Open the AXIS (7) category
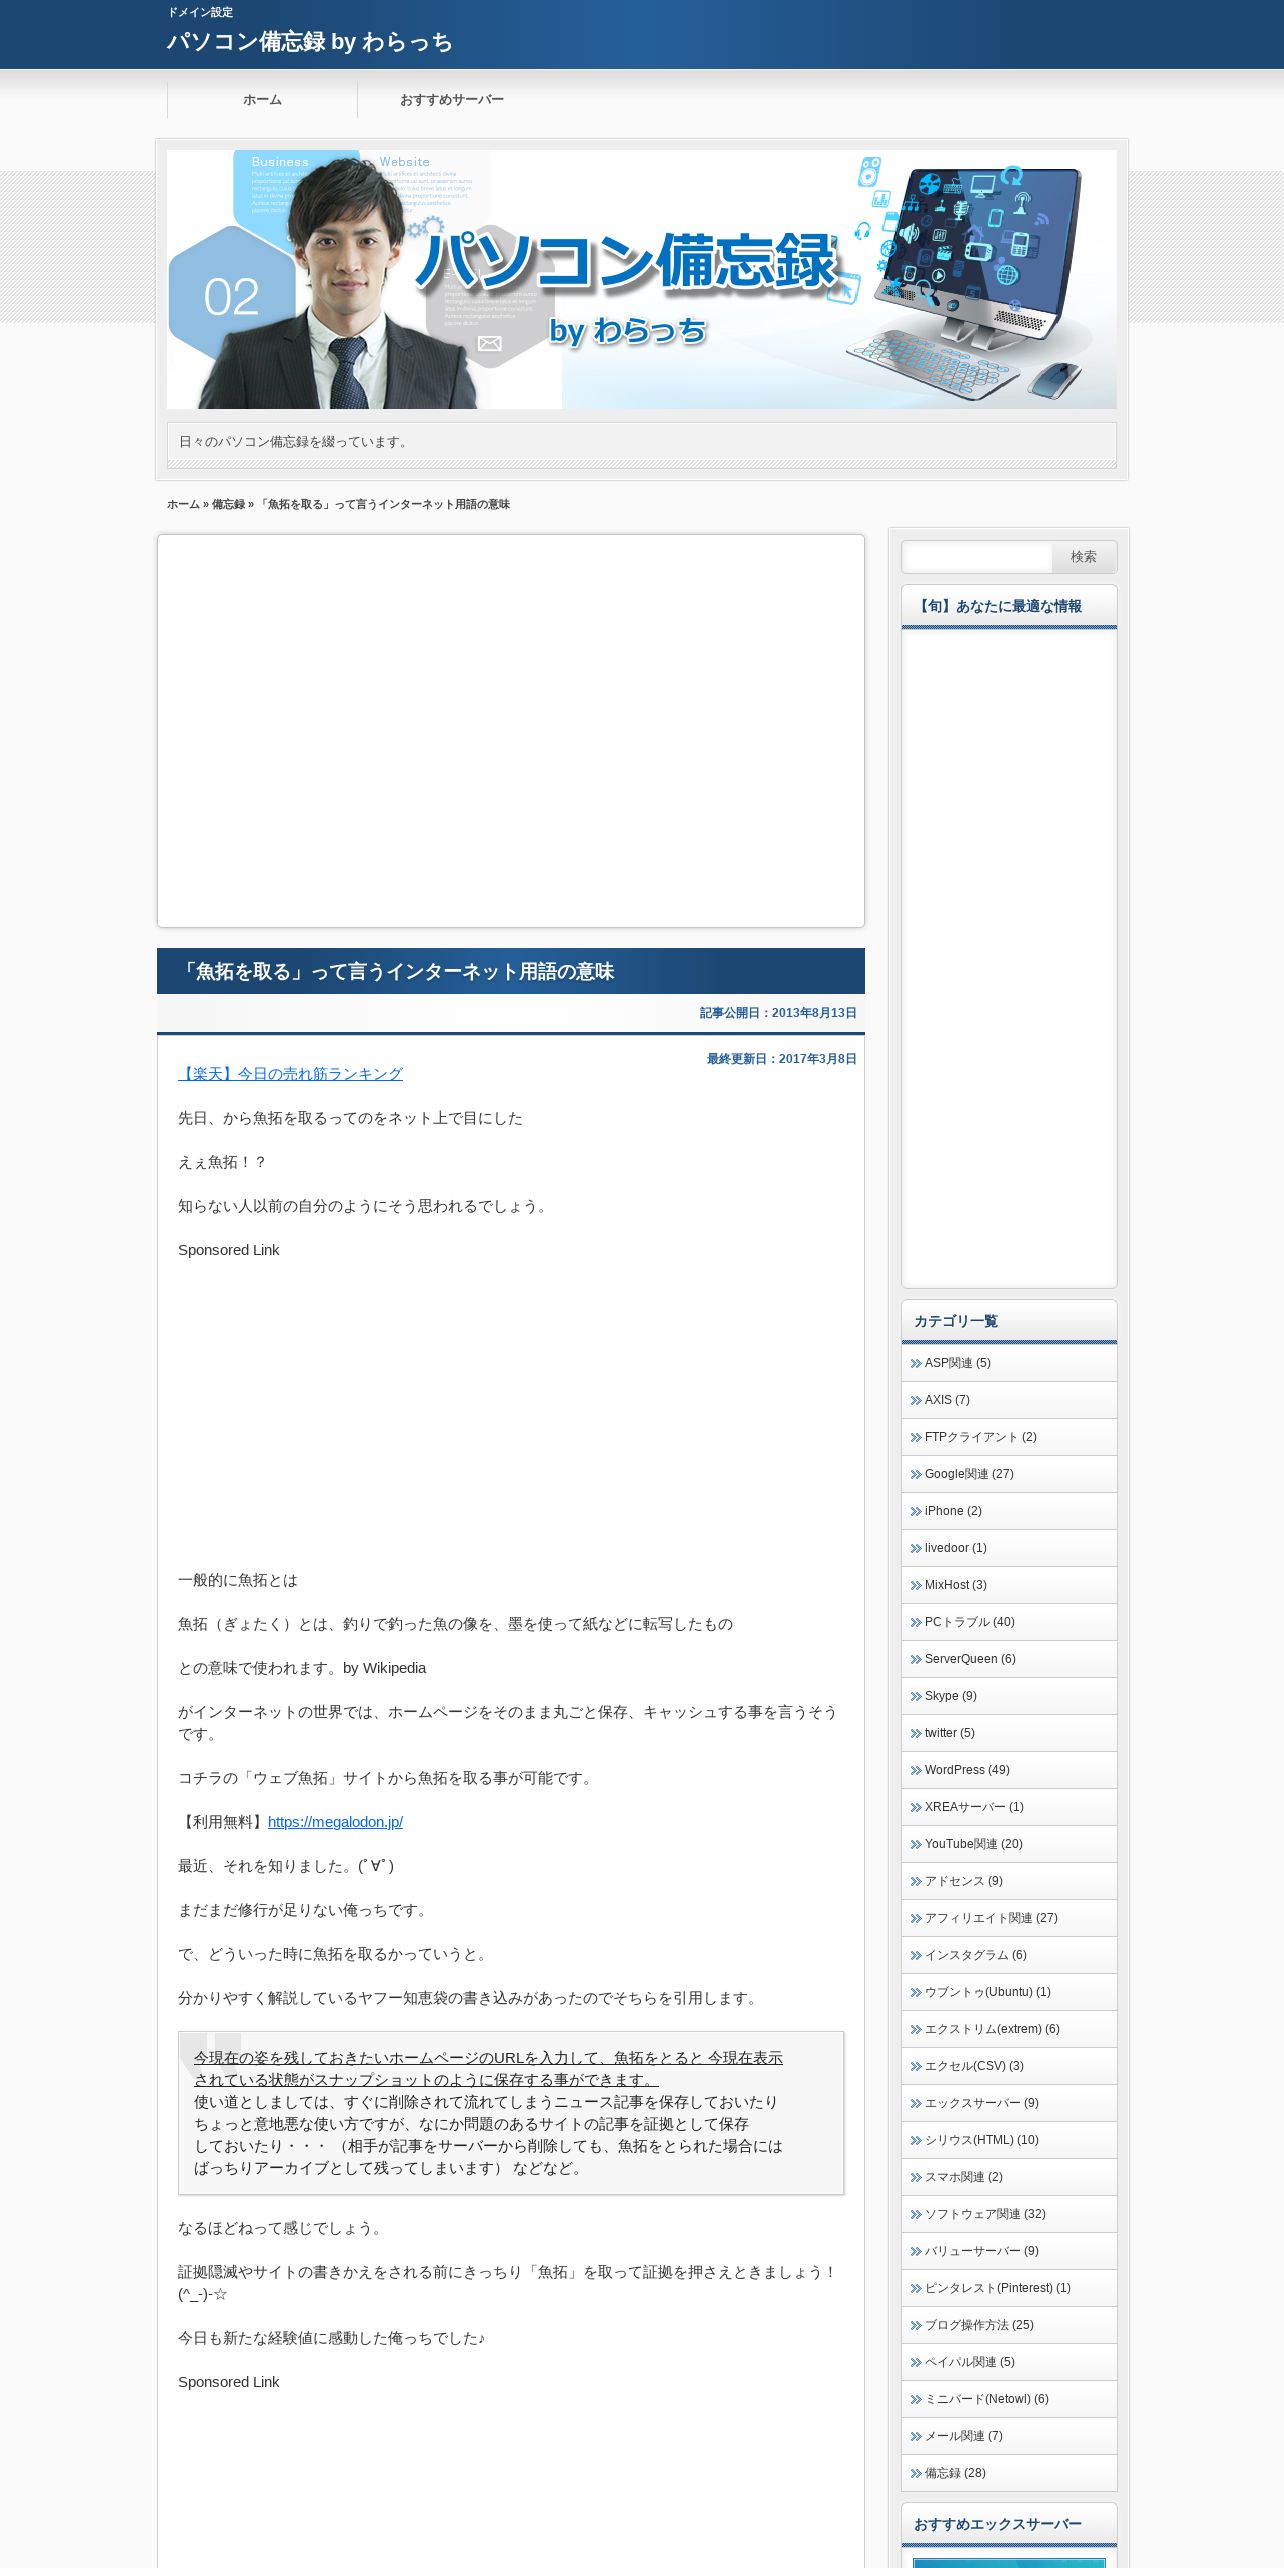 pos(1009,1400)
